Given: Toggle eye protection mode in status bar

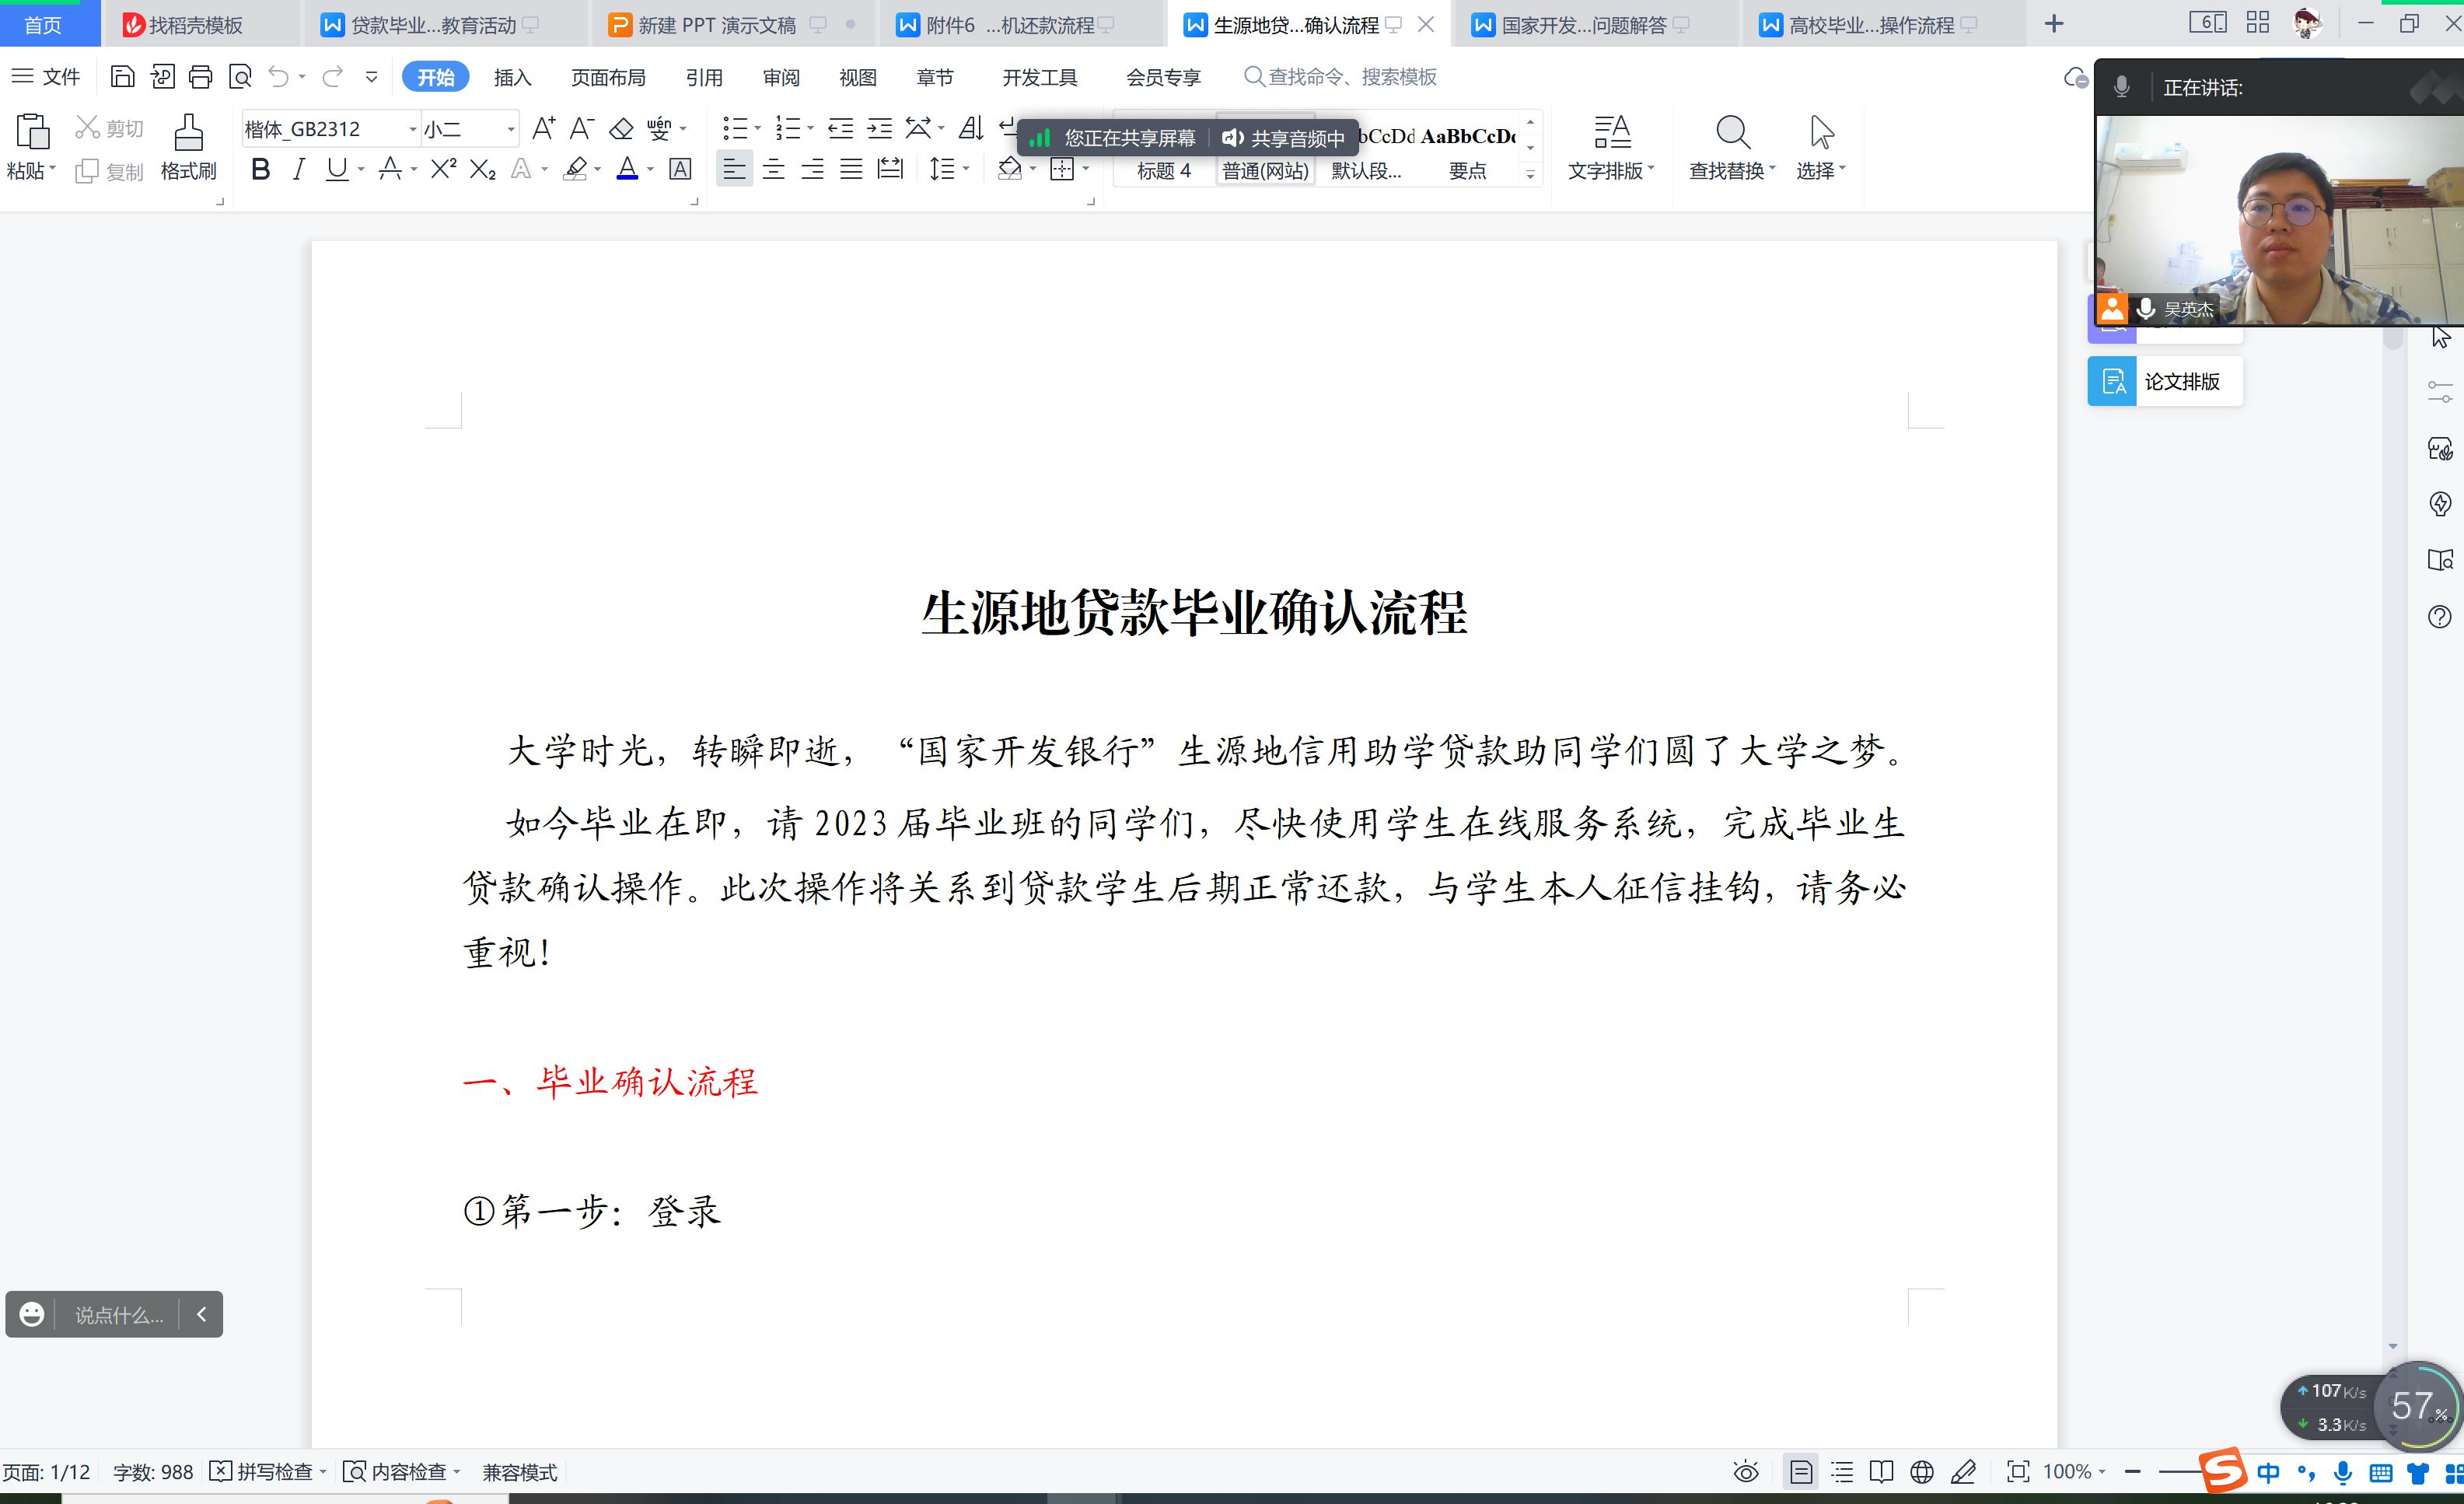Looking at the screenshot, I should tap(1745, 1472).
